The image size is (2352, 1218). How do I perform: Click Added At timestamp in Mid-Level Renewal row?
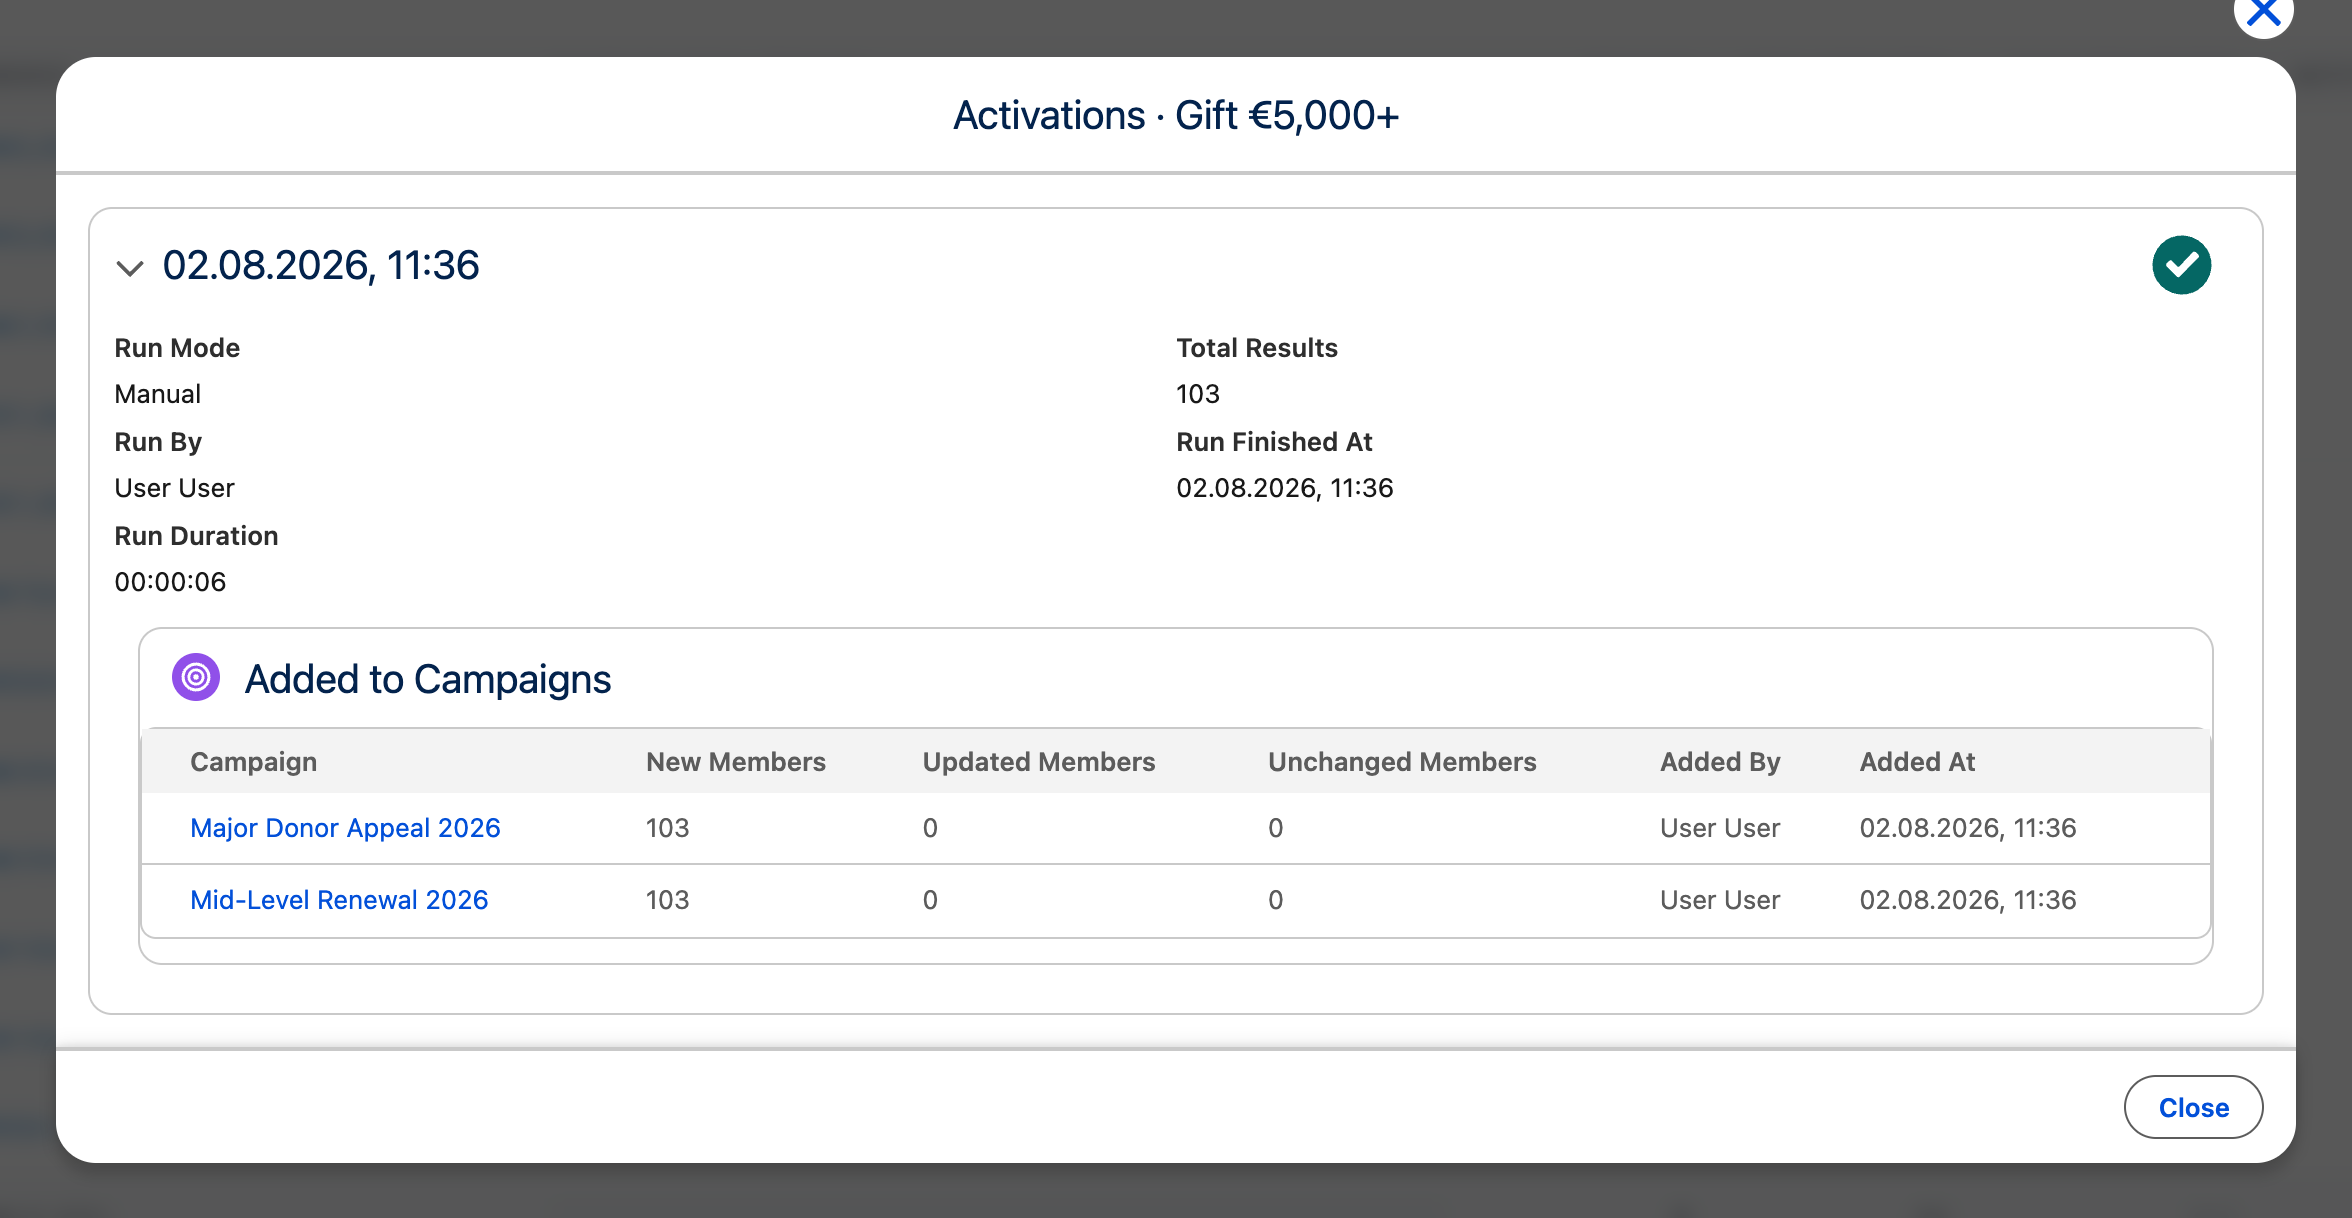coord(1968,900)
